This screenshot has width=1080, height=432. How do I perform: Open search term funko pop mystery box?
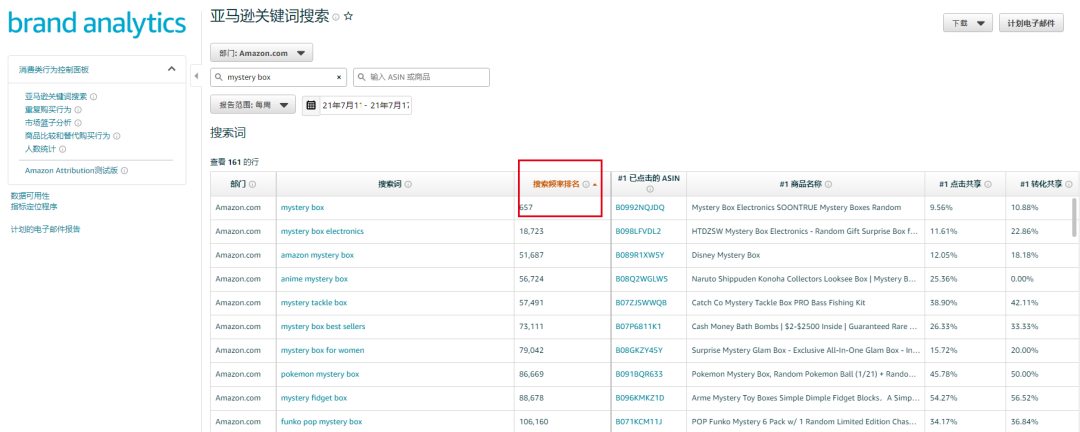tap(322, 422)
